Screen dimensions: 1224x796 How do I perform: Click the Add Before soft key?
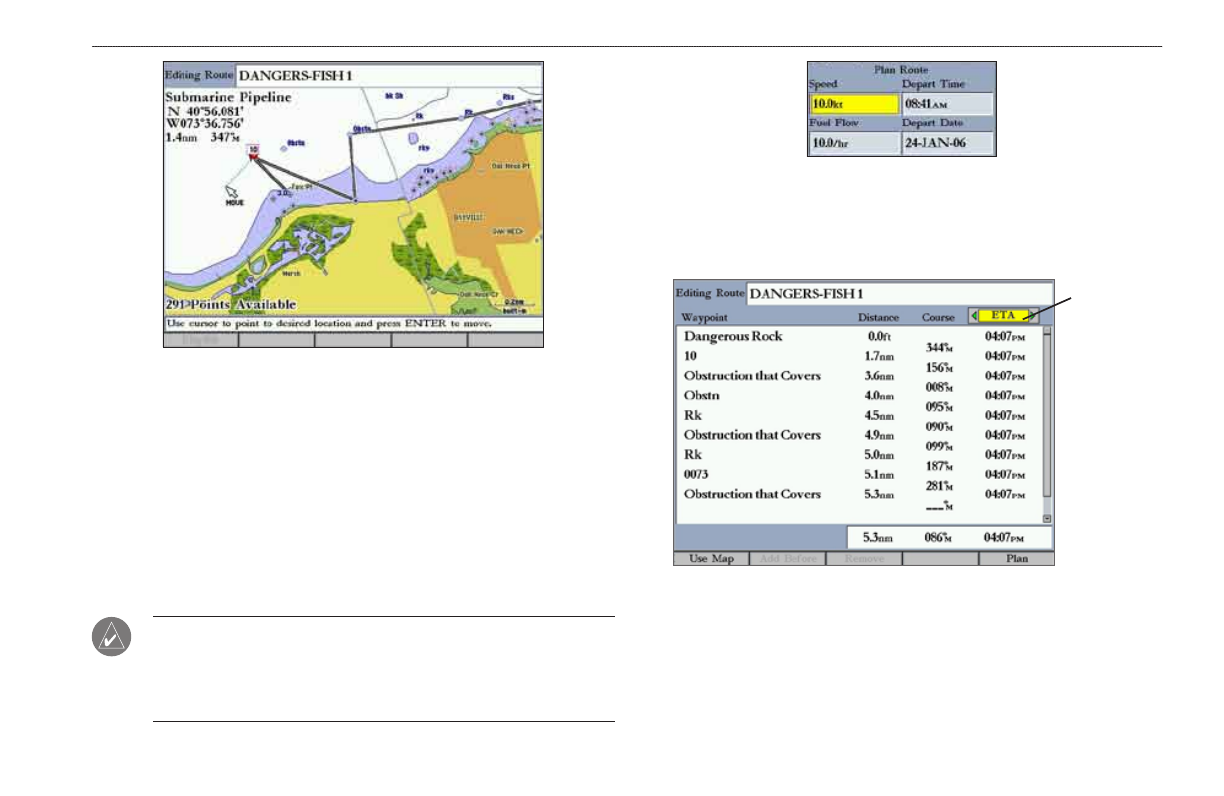[x=787, y=558]
